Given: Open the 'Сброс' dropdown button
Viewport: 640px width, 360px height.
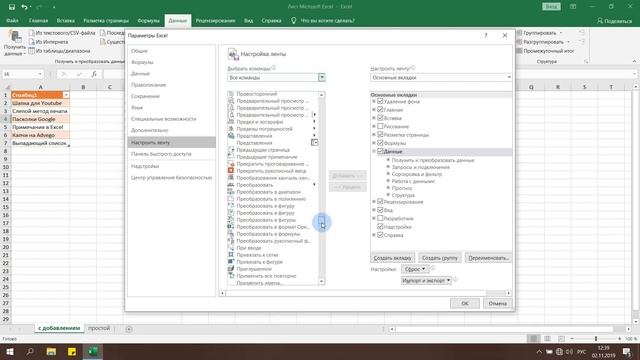Looking at the screenshot, I should coord(415,269).
